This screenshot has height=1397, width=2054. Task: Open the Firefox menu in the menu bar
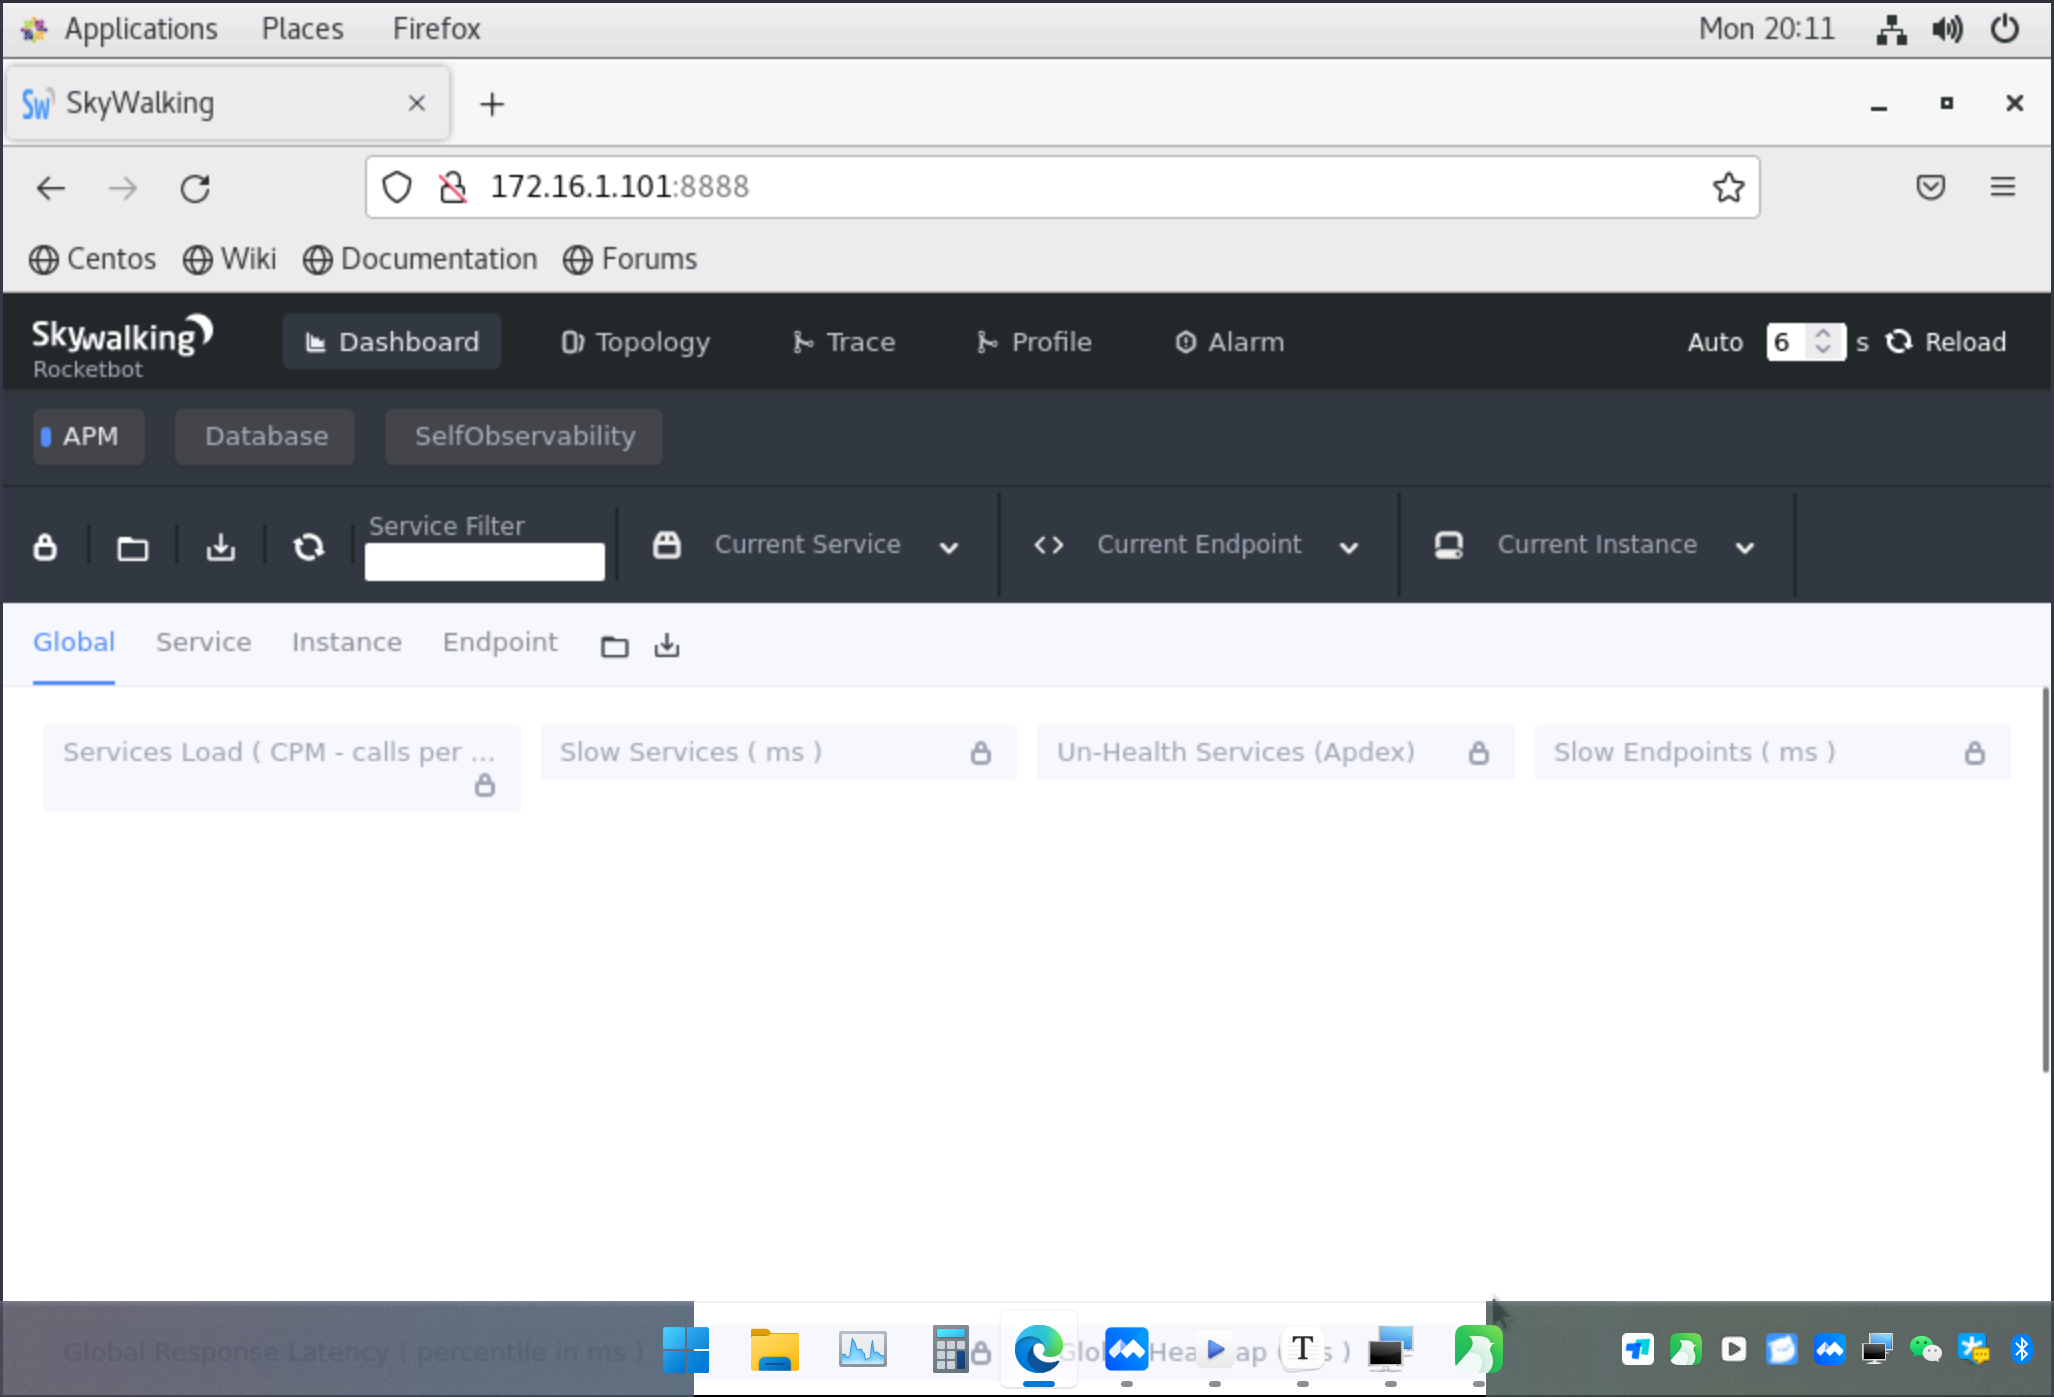435,29
